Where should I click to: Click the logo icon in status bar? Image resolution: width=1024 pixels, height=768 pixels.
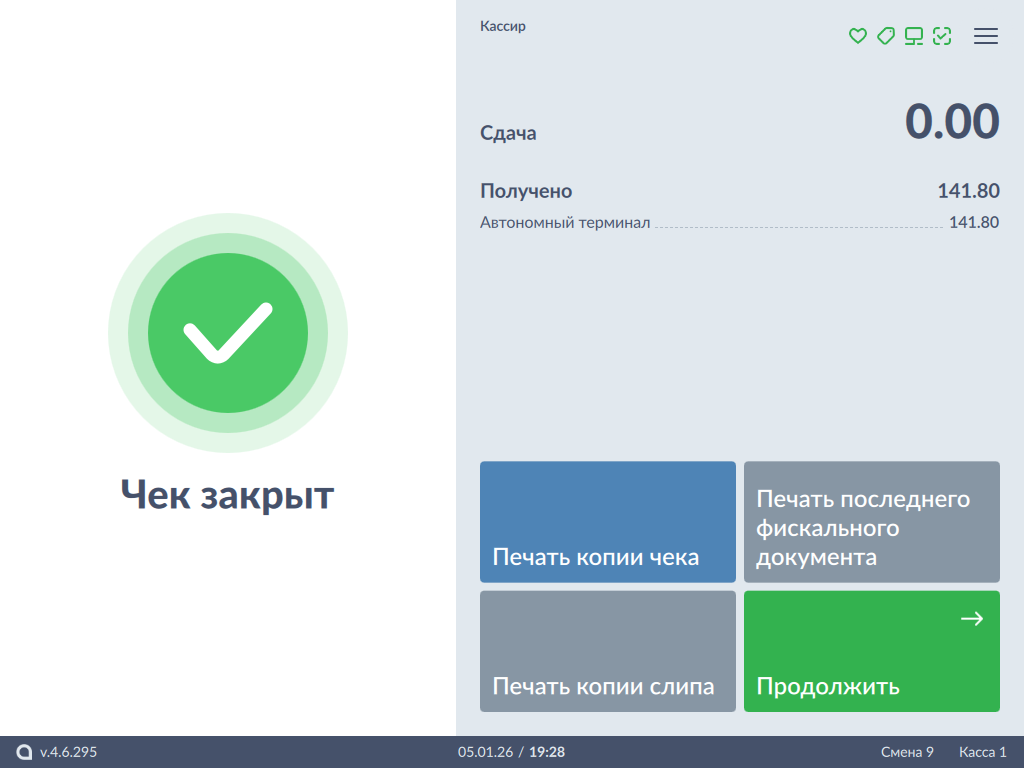[25, 752]
